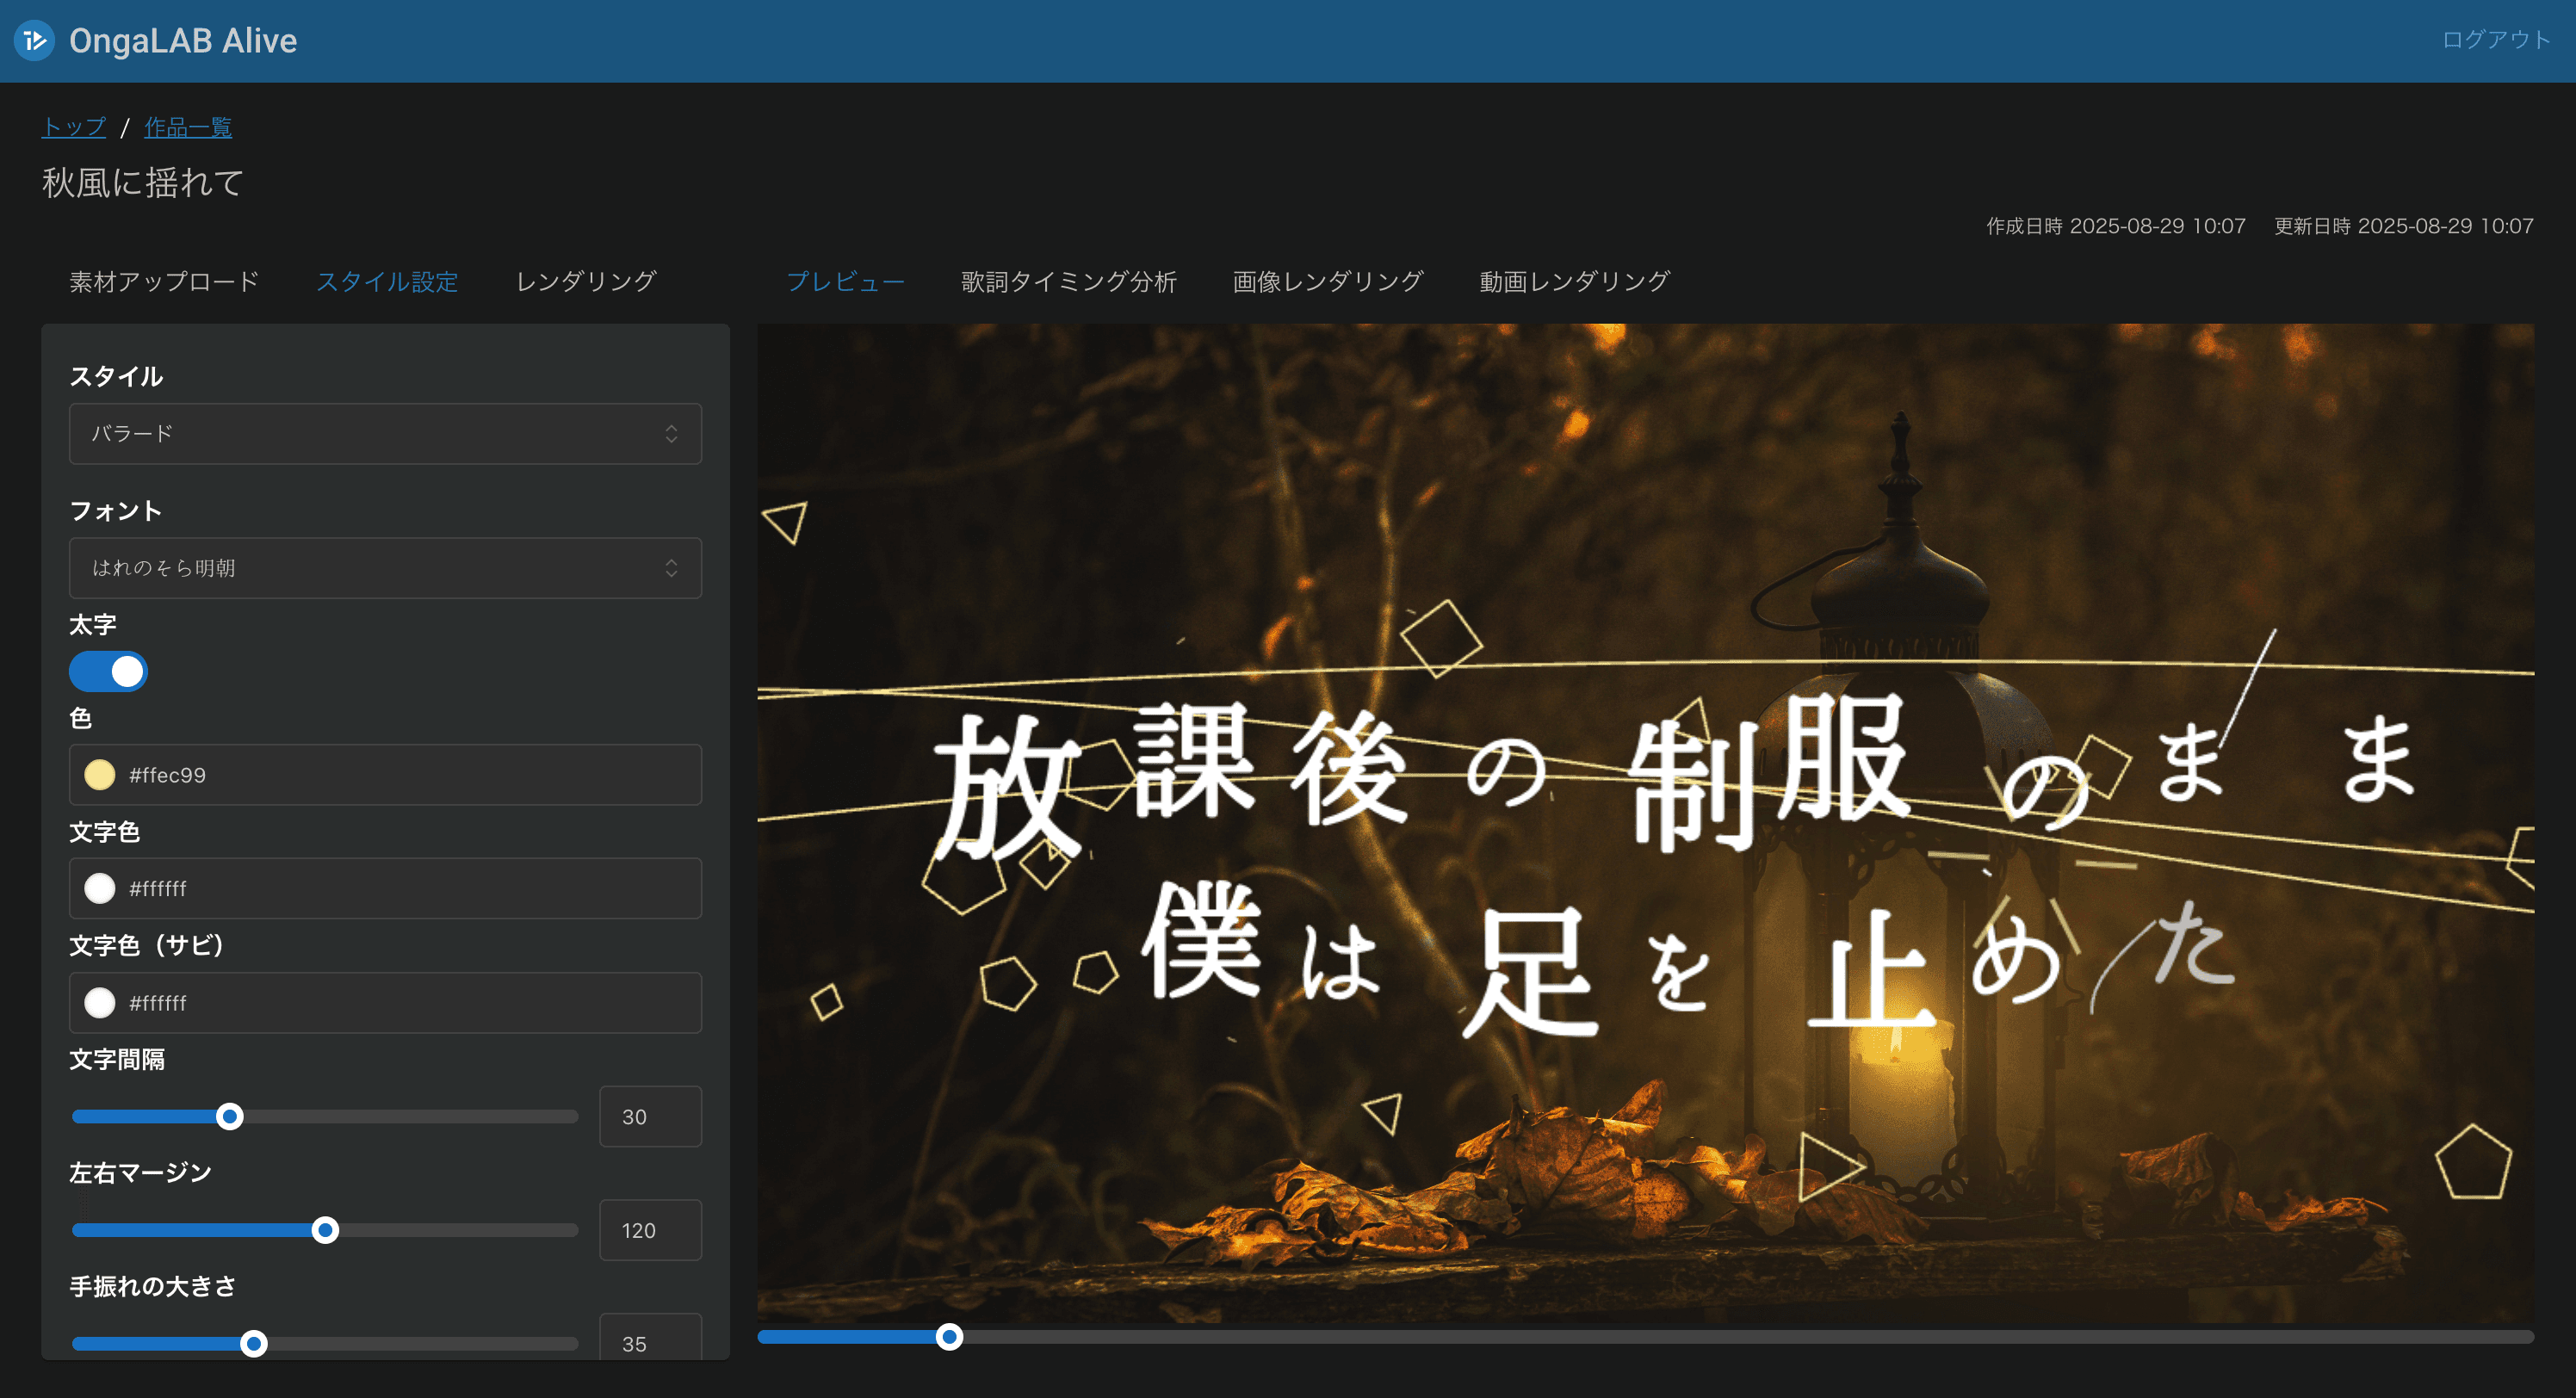Expand the バラード style combo box

(384, 434)
